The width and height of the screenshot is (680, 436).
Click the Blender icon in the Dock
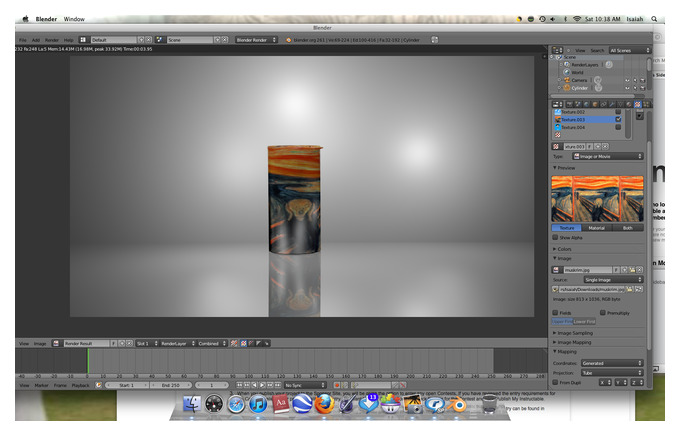point(456,404)
